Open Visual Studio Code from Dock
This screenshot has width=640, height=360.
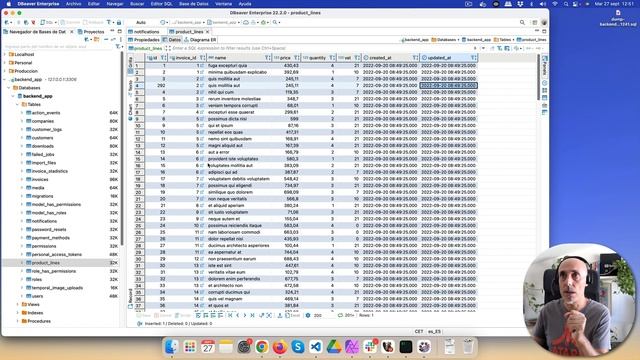316,347
